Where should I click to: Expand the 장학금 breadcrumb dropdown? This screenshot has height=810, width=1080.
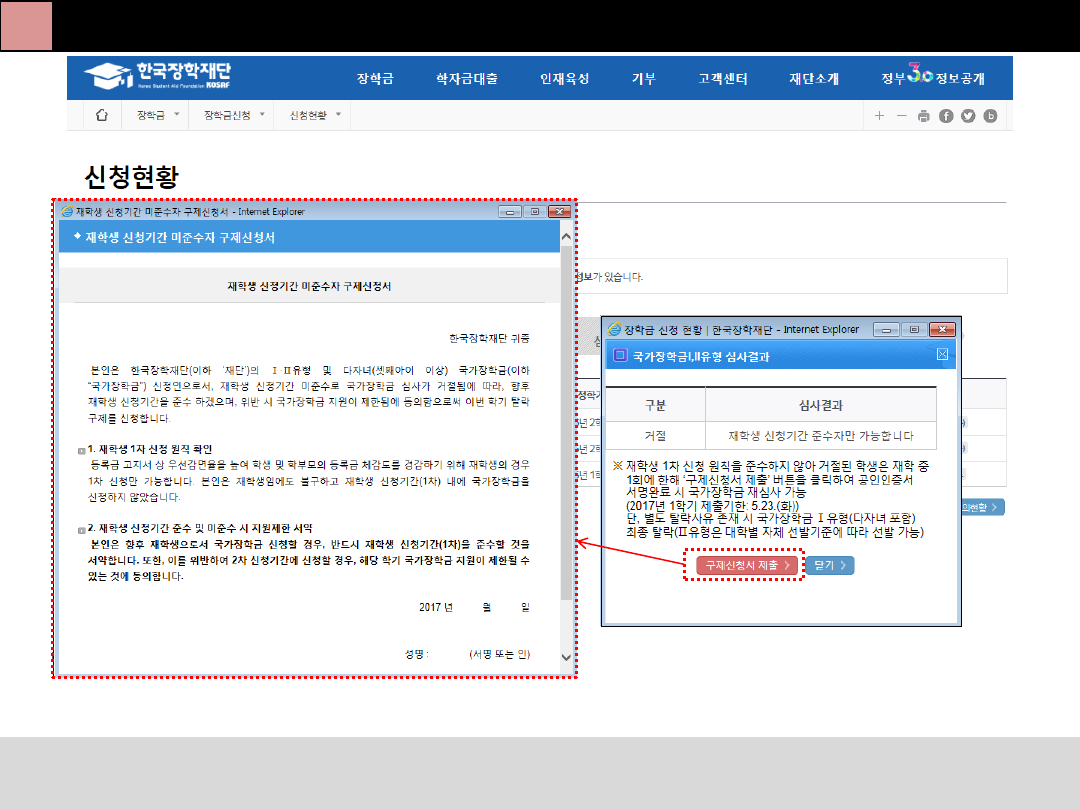pyautogui.click(x=158, y=116)
